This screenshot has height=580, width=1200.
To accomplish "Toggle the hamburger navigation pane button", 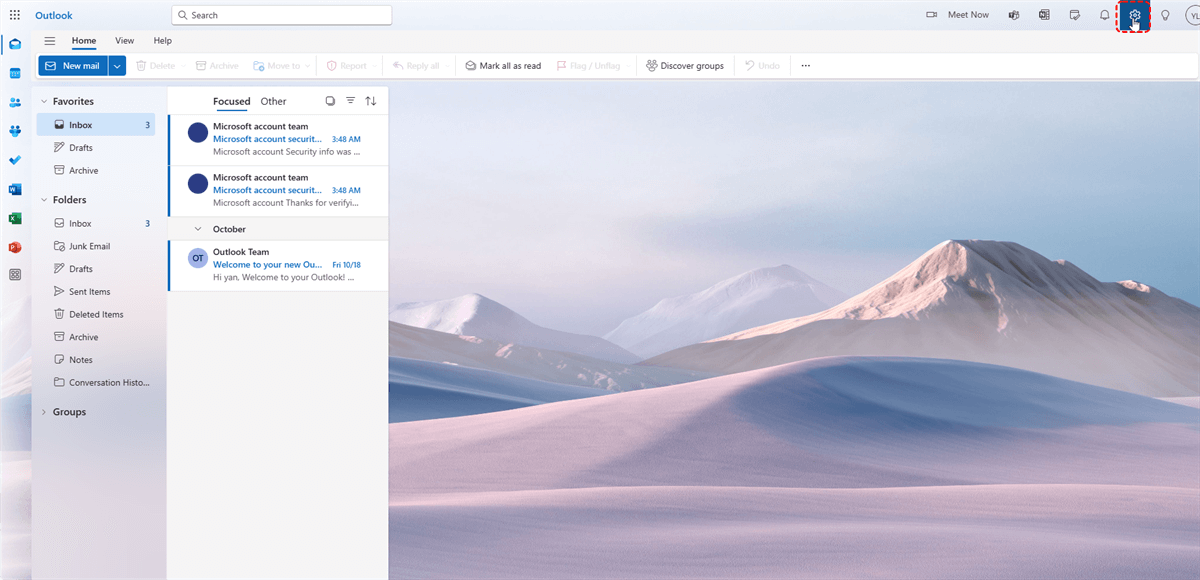I will tap(49, 41).
